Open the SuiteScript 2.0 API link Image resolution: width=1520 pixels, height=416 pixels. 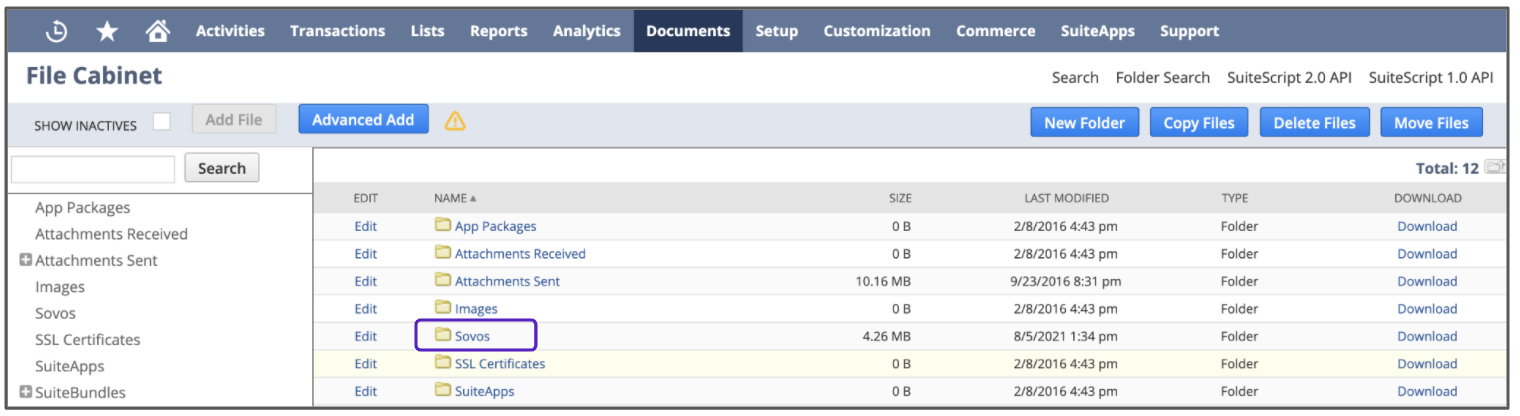(x=1289, y=77)
